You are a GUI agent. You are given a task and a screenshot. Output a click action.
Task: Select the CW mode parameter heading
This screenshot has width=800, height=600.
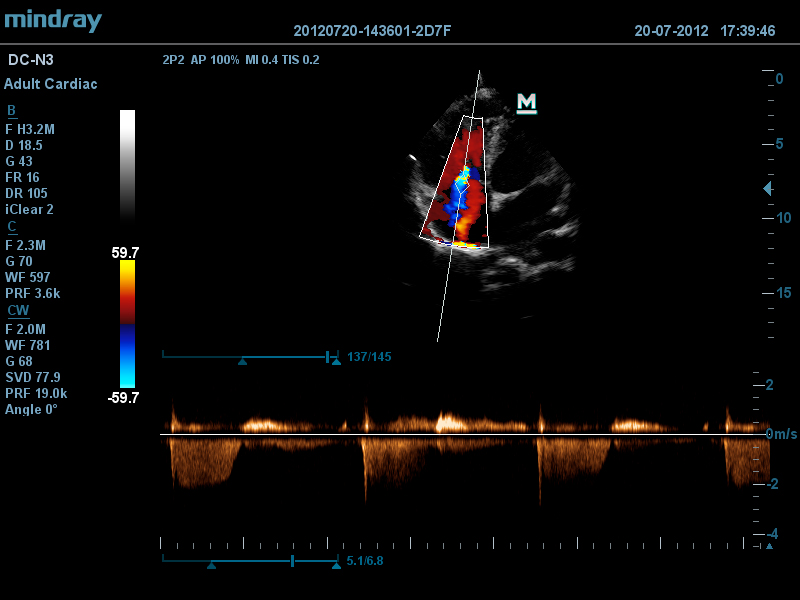[x=18, y=311]
